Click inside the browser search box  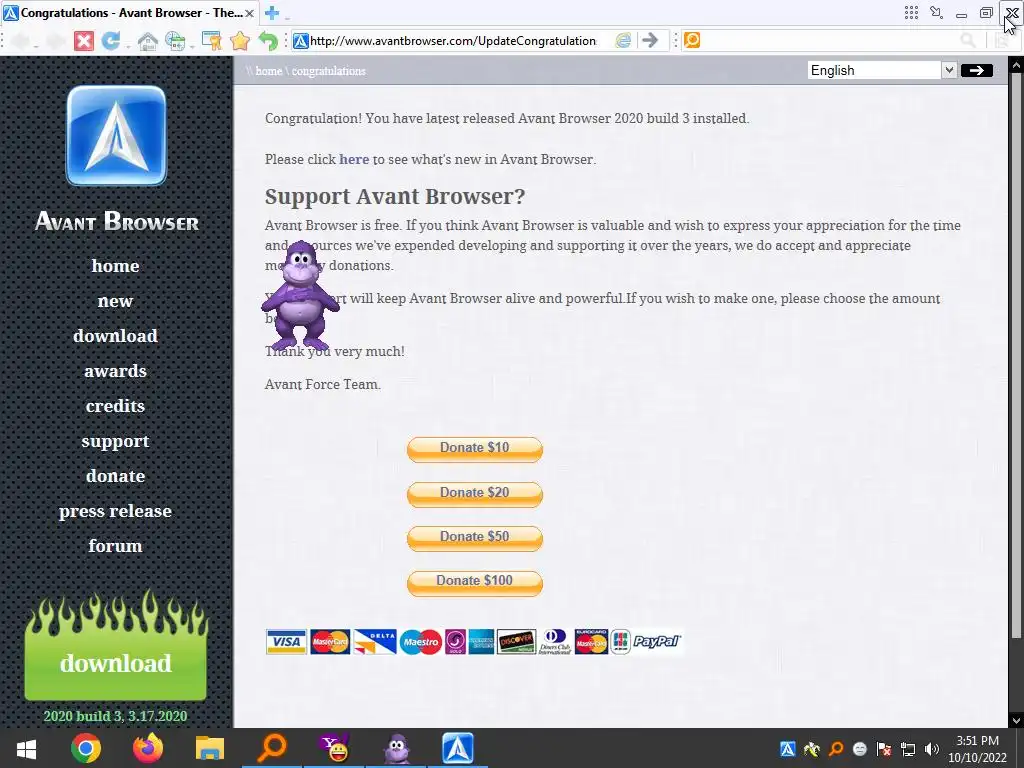pyautogui.click(x=829, y=40)
